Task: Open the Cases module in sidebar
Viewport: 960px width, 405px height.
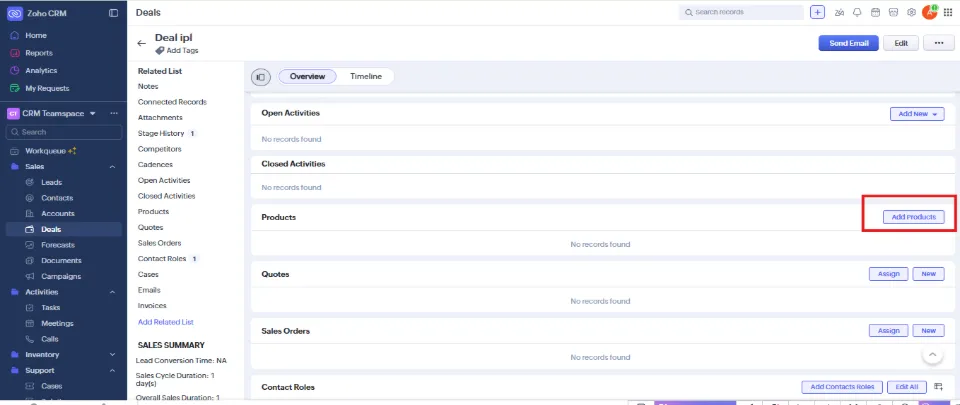Action: coord(51,386)
